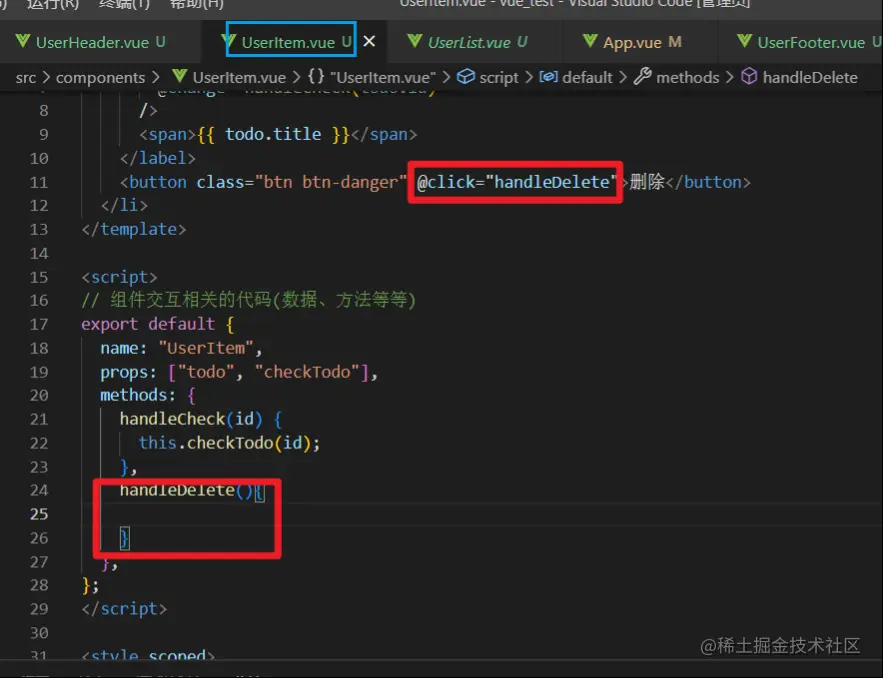Open the UserFooter.vue tab

[810, 42]
